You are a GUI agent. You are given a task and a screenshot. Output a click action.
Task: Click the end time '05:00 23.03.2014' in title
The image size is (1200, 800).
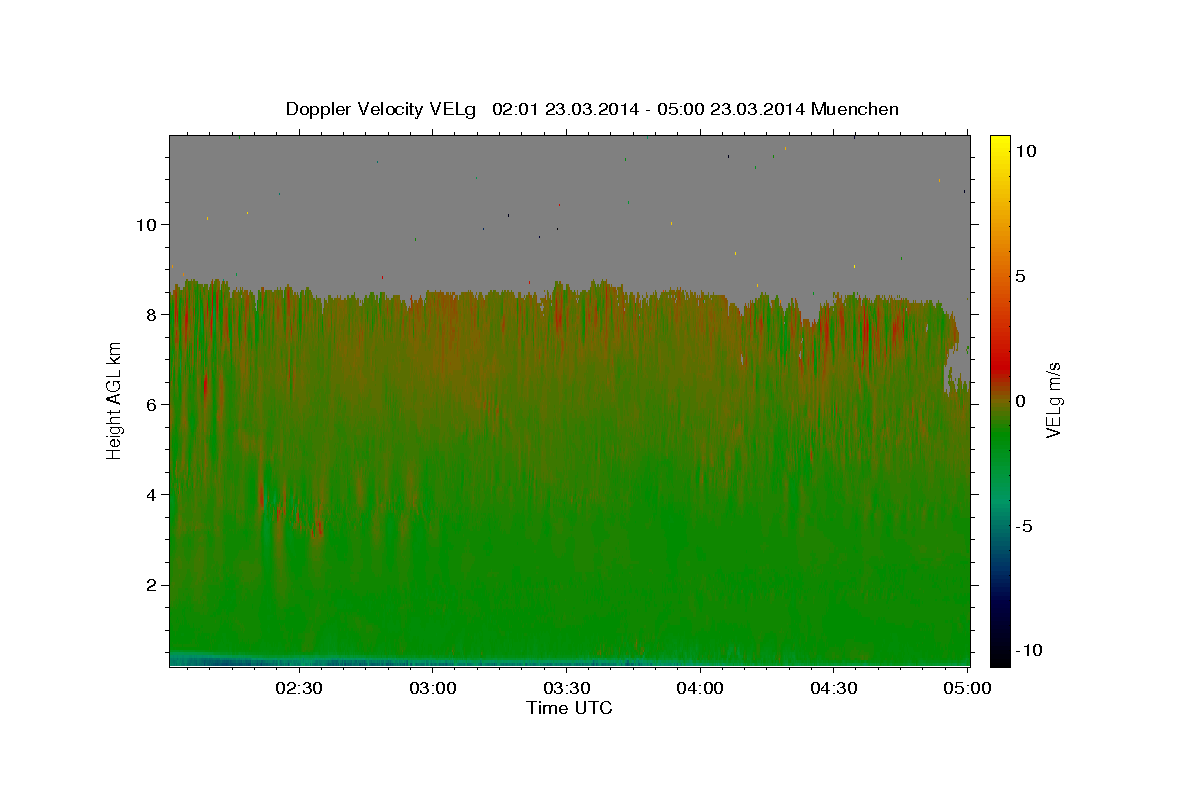coord(730,109)
